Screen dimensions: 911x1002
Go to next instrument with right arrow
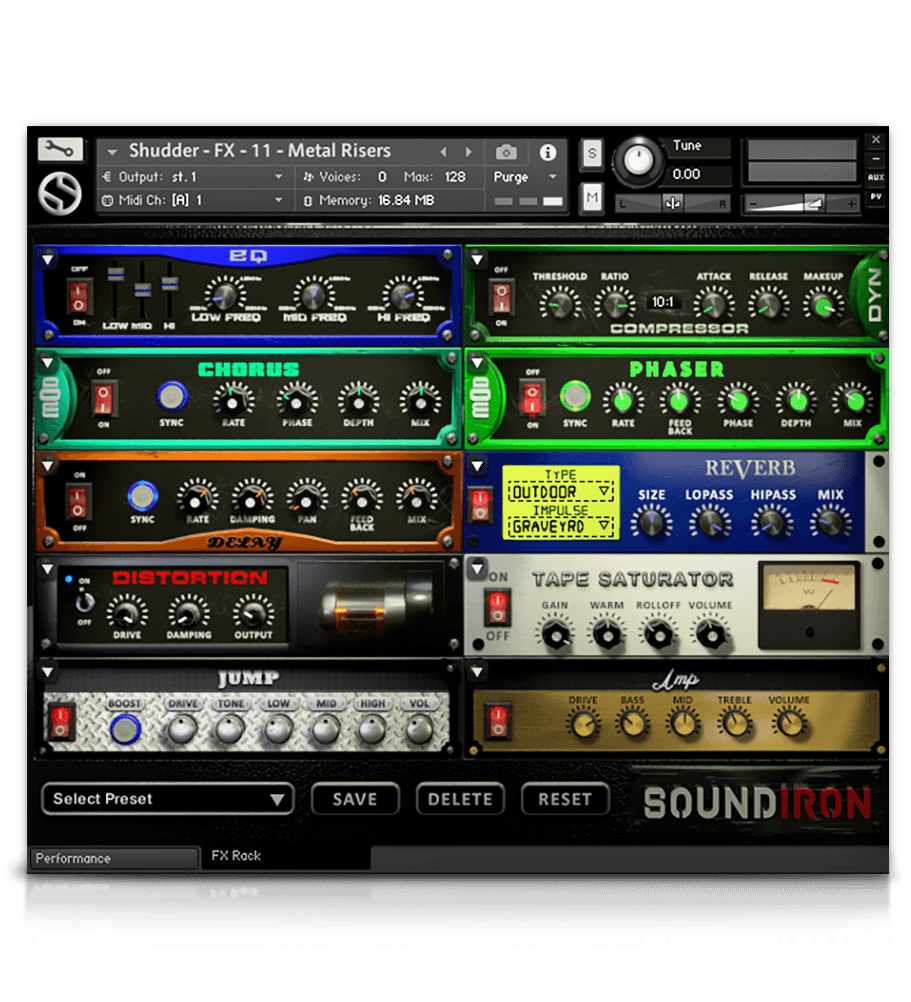pyautogui.click(x=468, y=152)
